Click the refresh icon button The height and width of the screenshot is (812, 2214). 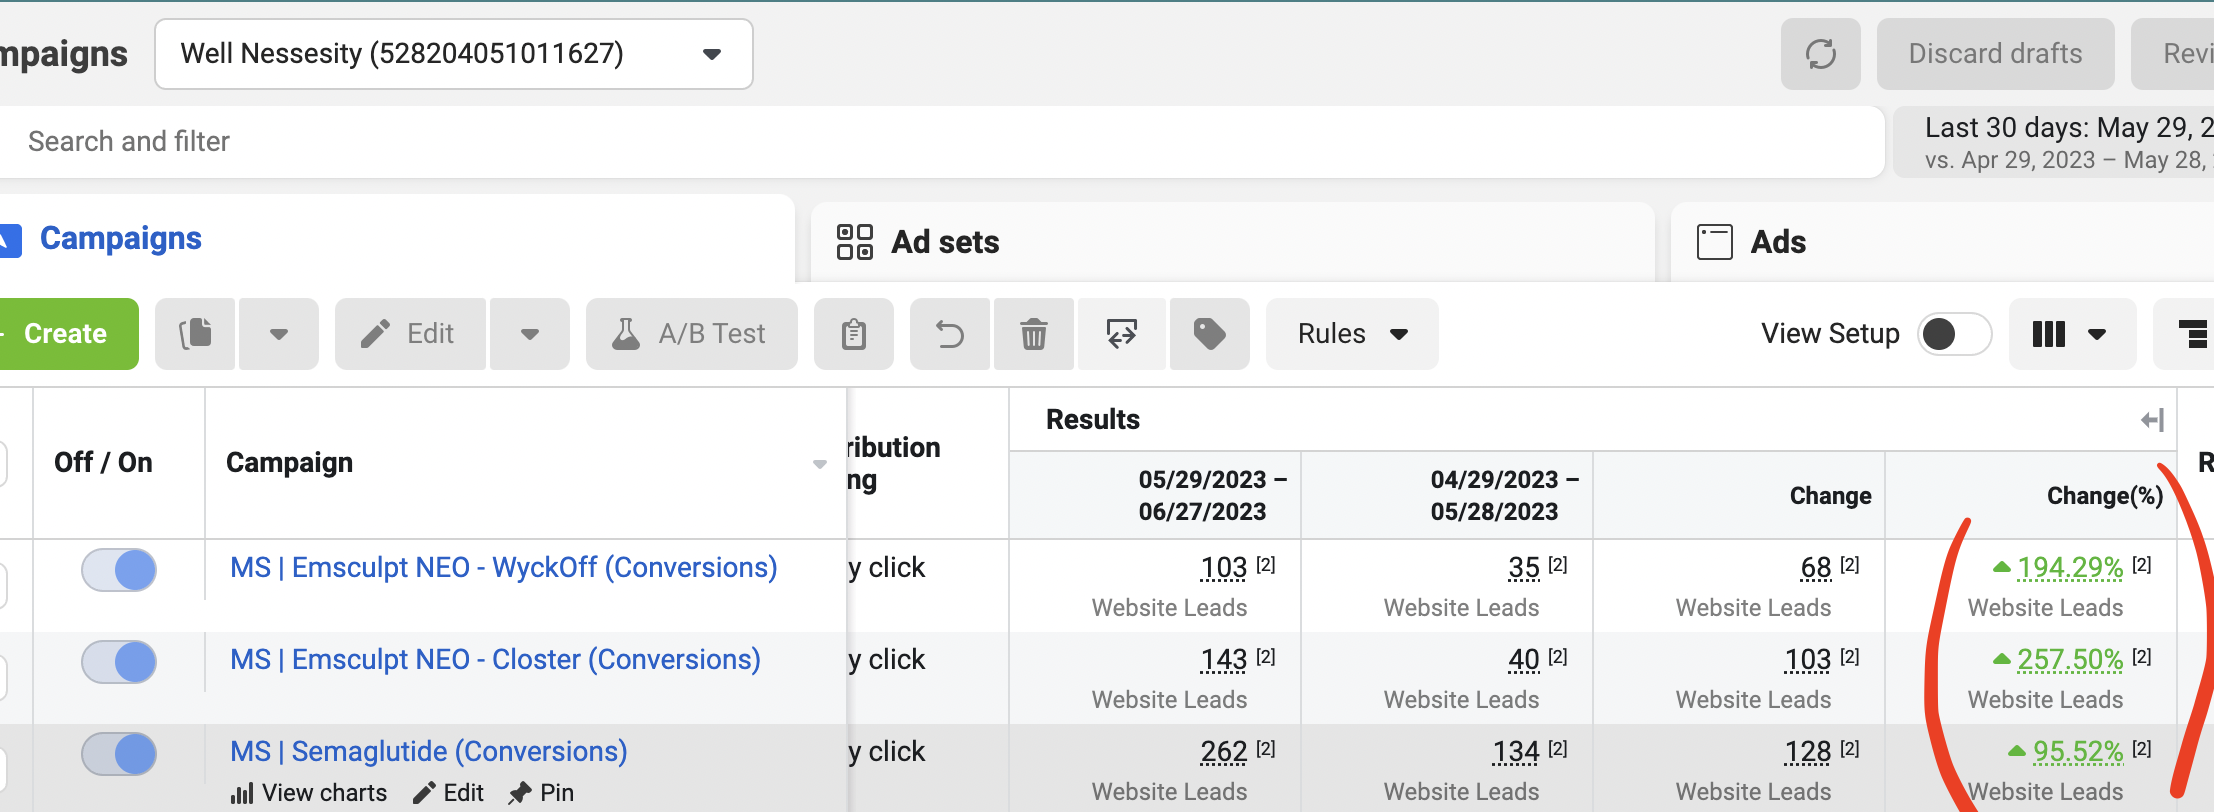(x=1820, y=54)
